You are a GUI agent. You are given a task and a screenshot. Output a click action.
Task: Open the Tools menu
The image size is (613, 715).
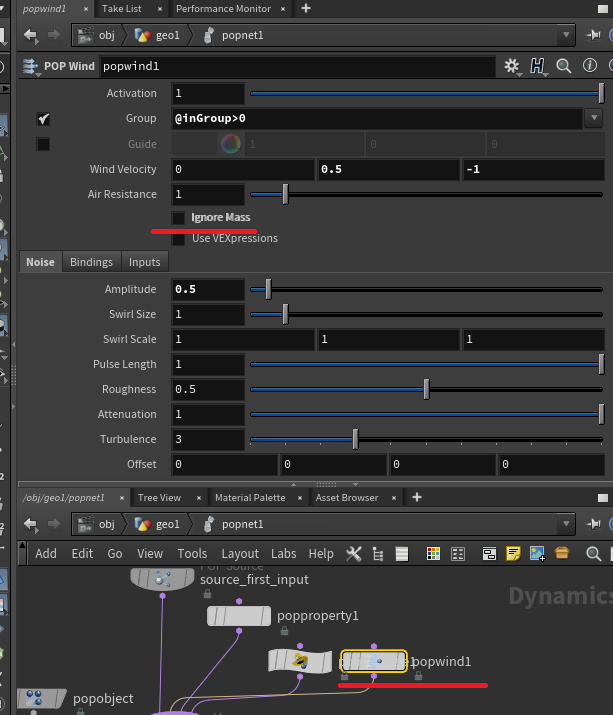[192, 554]
